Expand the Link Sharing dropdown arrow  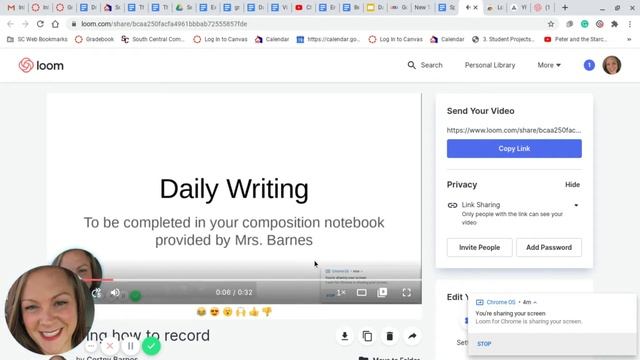(576, 205)
